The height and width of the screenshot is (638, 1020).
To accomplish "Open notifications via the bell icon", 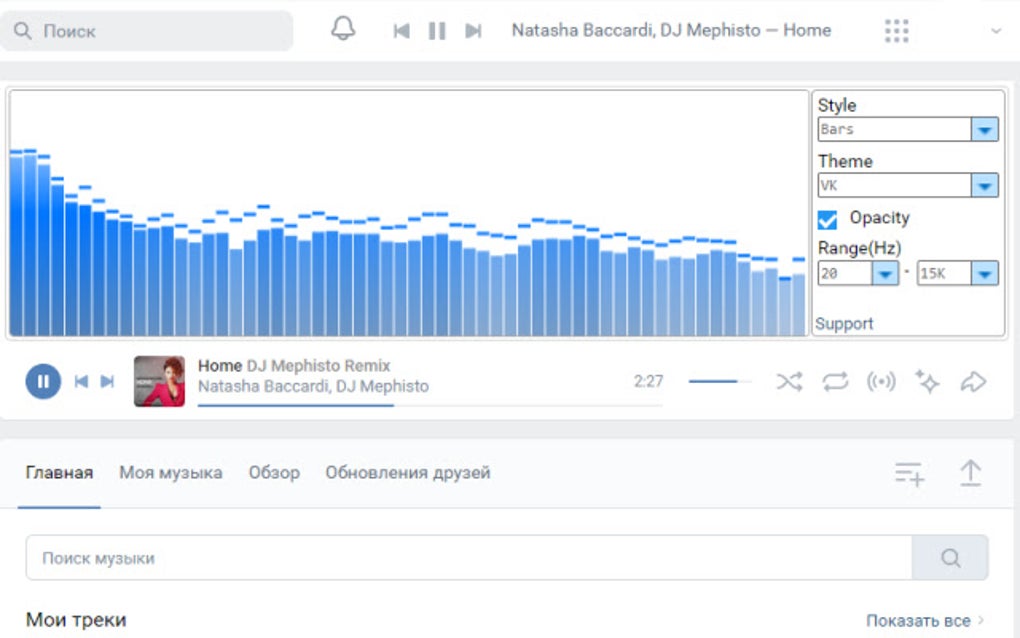I will click(342, 30).
